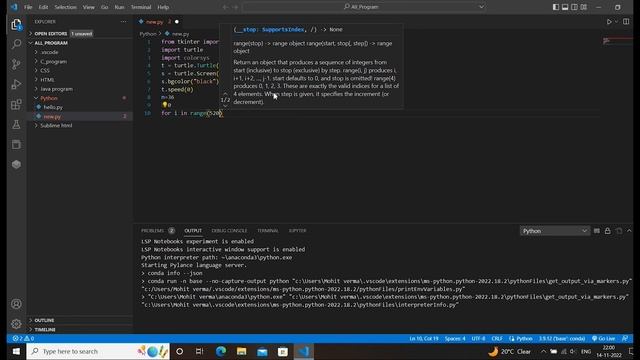Open Run and Debug view
The width and height of the screenshot is (640, 360).
[16, 84]
